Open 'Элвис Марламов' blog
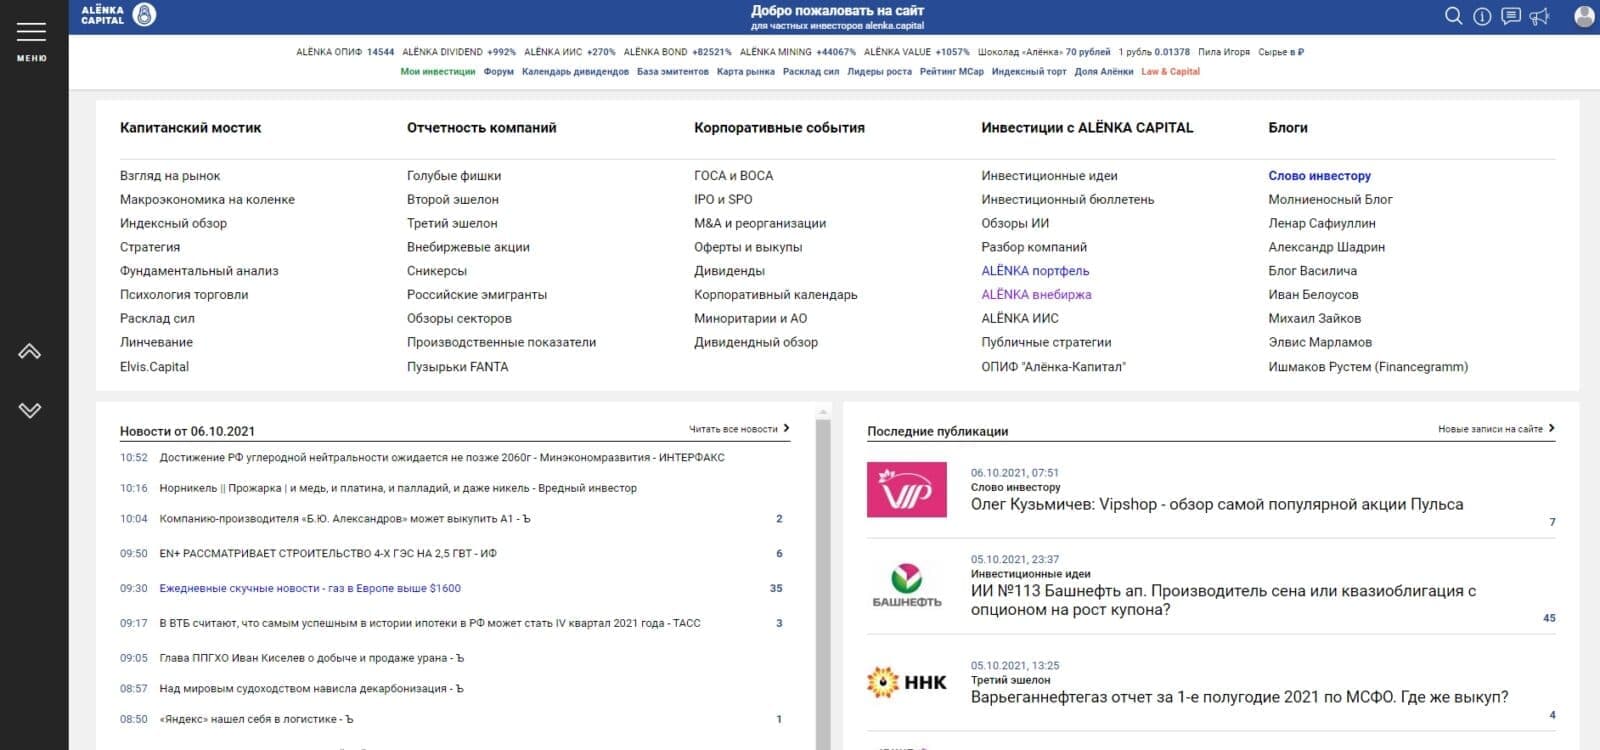The image size is (1600, 750). [1320, 342]
